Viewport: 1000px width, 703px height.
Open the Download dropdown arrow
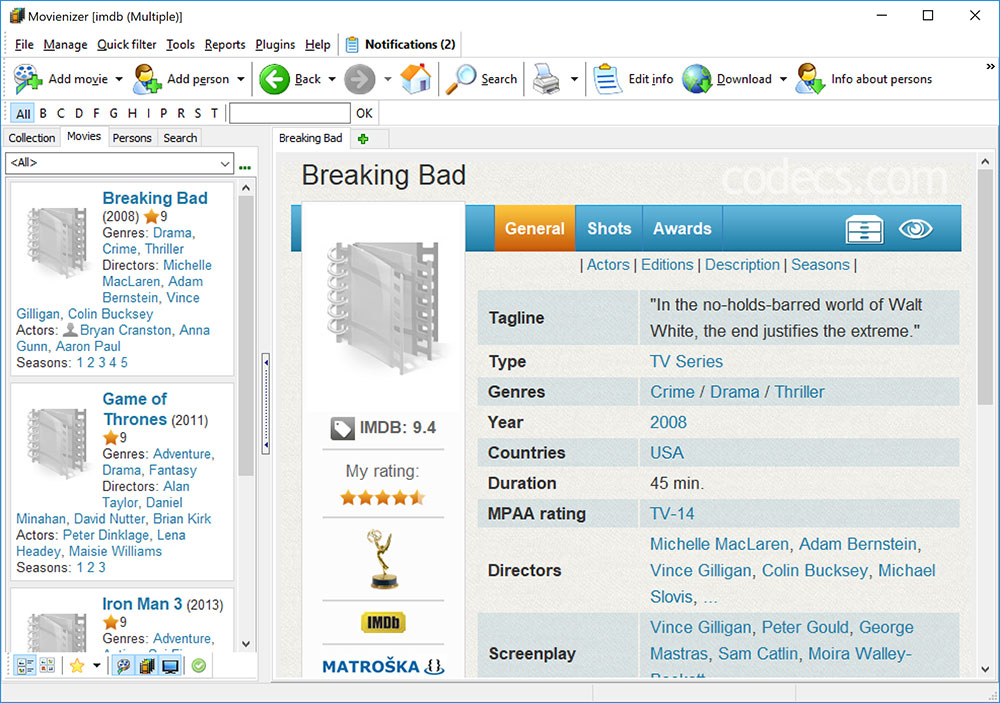pyautogui.click(x=783, y=79)
